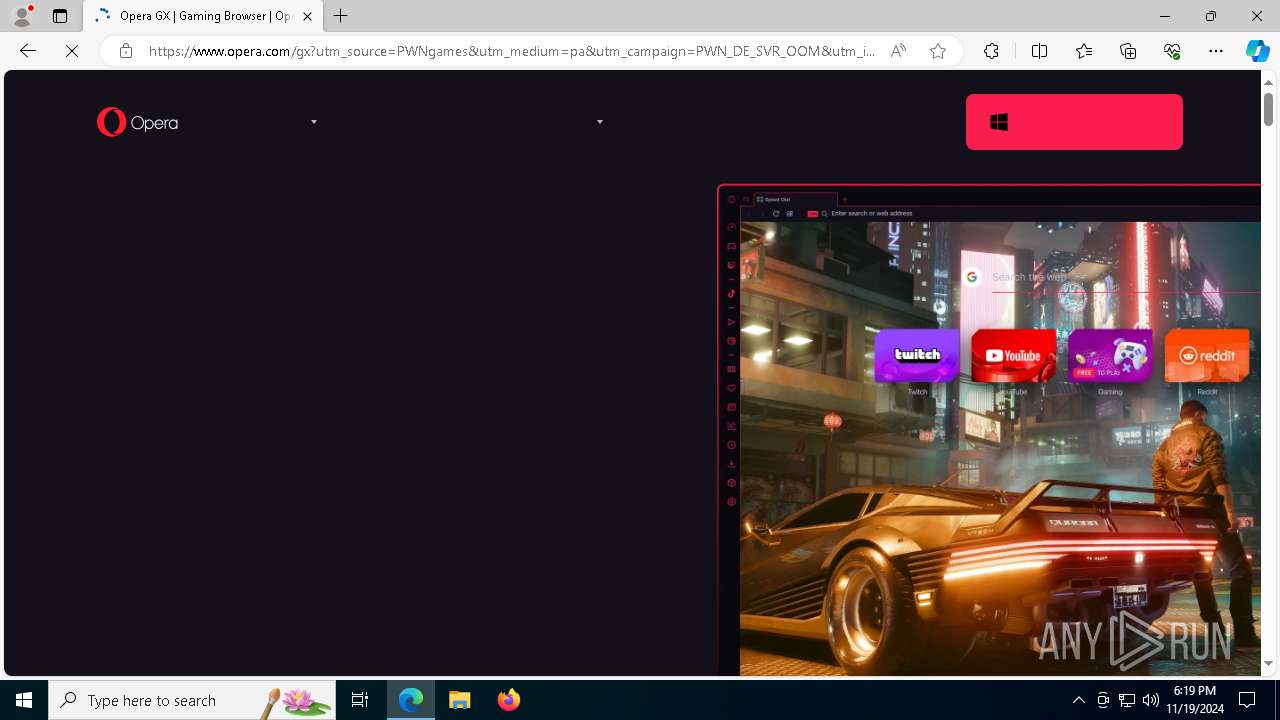1280x720 pixels.
Task: Open network status tray icon
Action: tap(1127, 700)
